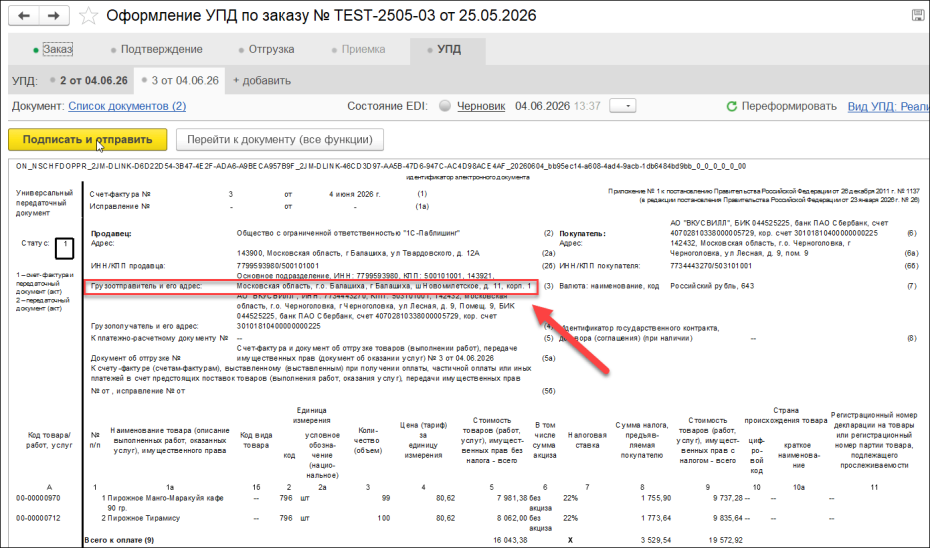Click seller INN/KPP 7799593980/500101001
Screen dimensions: 930x548
click(278, 266)
